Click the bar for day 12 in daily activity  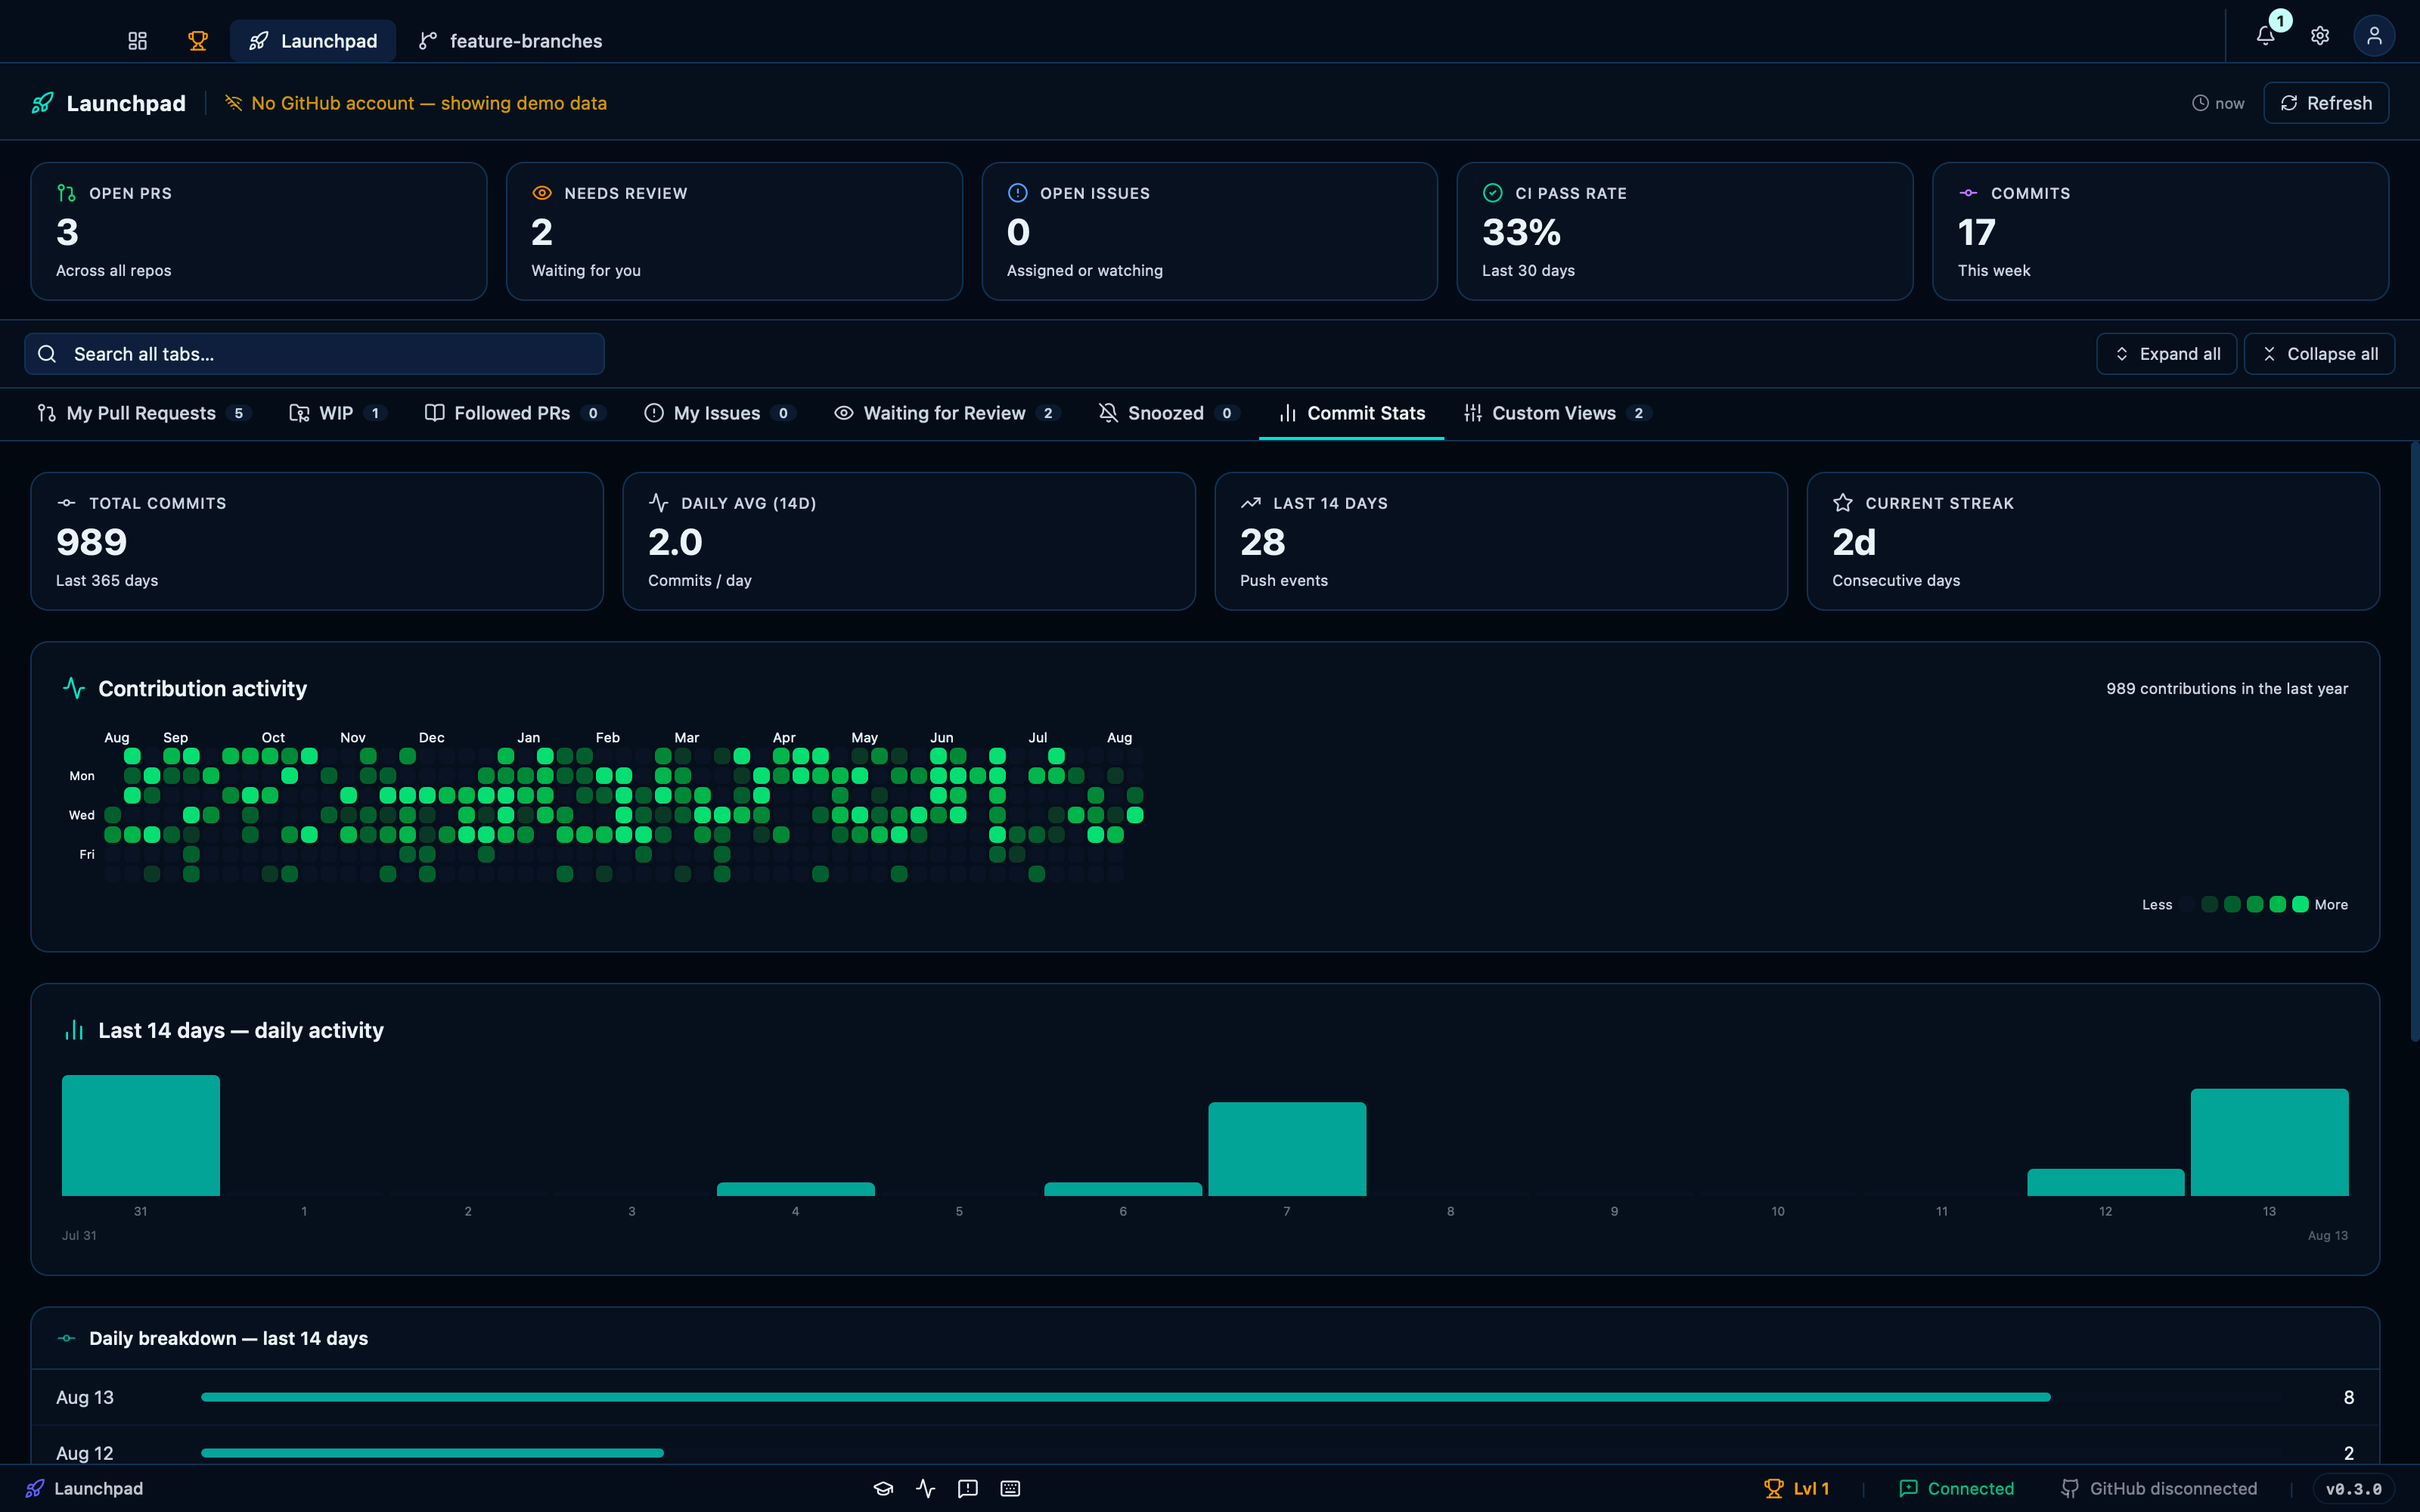click(2106, 1182)
